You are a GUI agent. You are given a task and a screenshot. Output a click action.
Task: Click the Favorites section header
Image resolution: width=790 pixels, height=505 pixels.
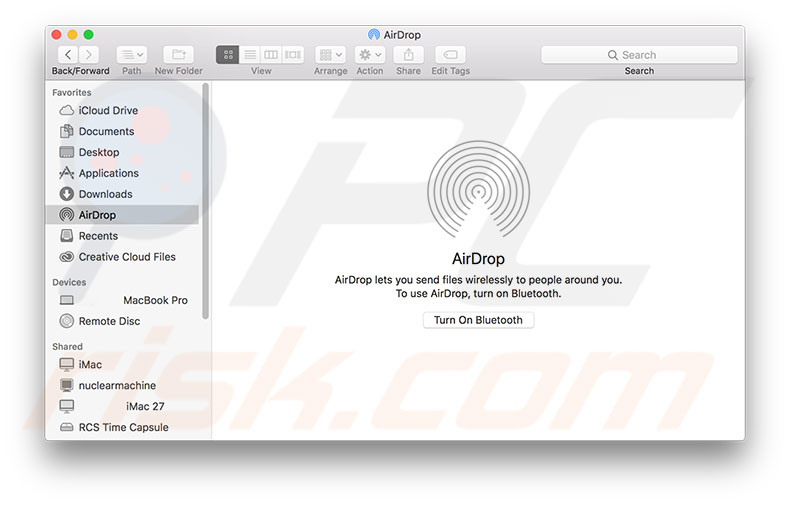(x=72, y=93)
